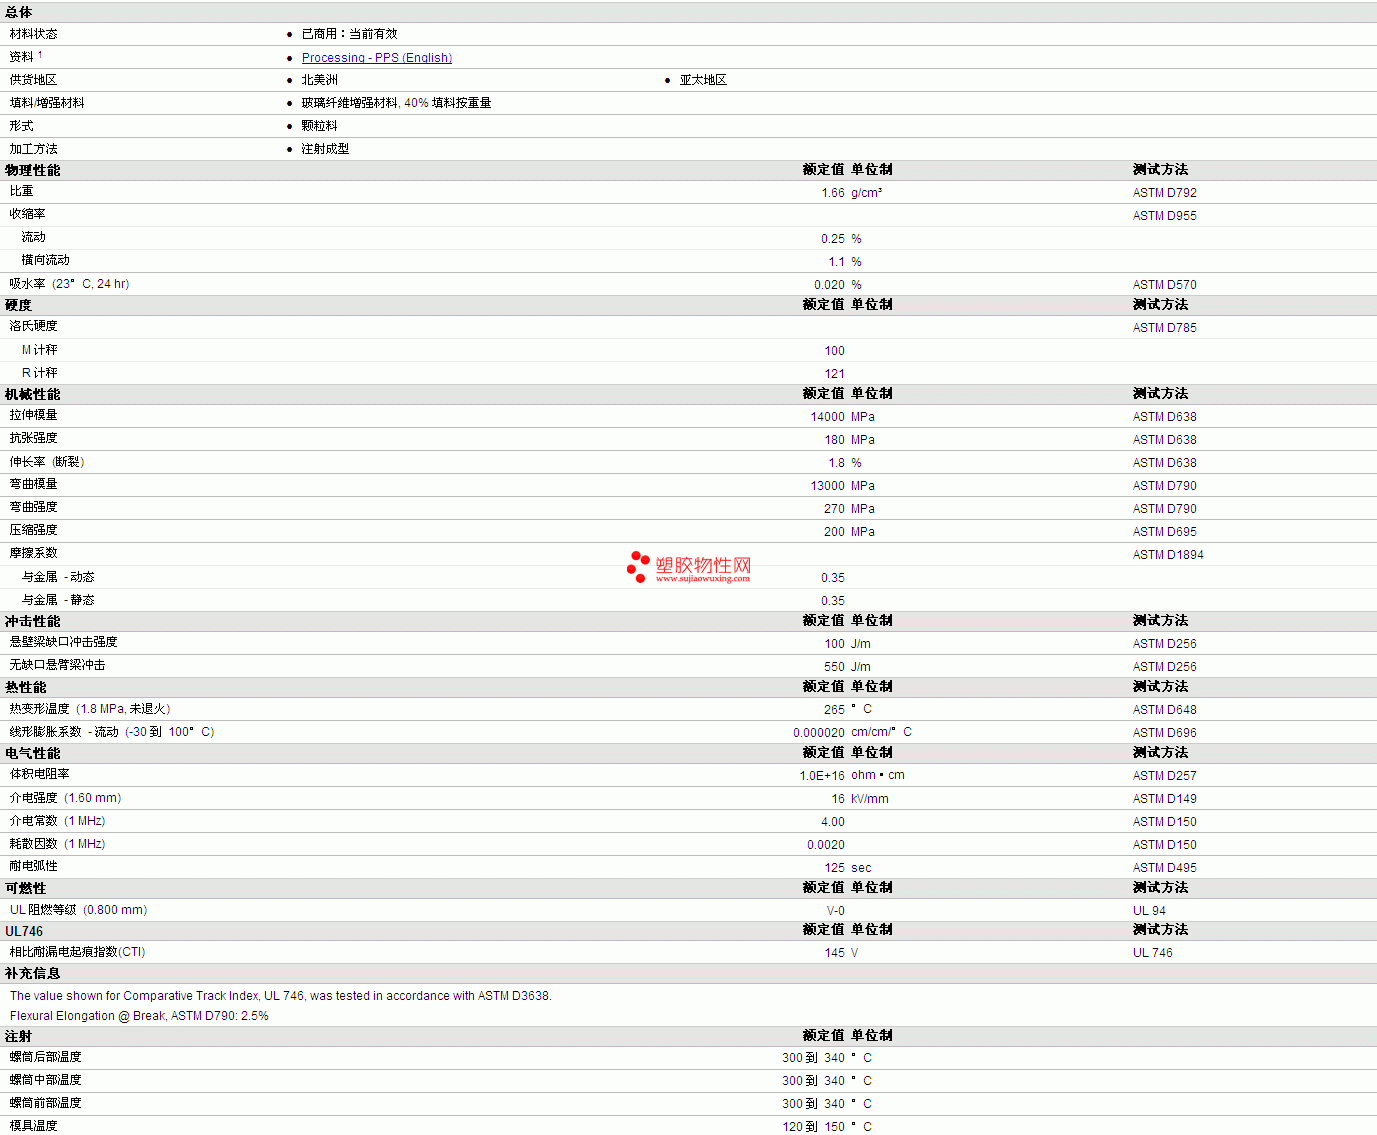
Task: Click the 补充信息 section header
Action: (x=32, y=974)
